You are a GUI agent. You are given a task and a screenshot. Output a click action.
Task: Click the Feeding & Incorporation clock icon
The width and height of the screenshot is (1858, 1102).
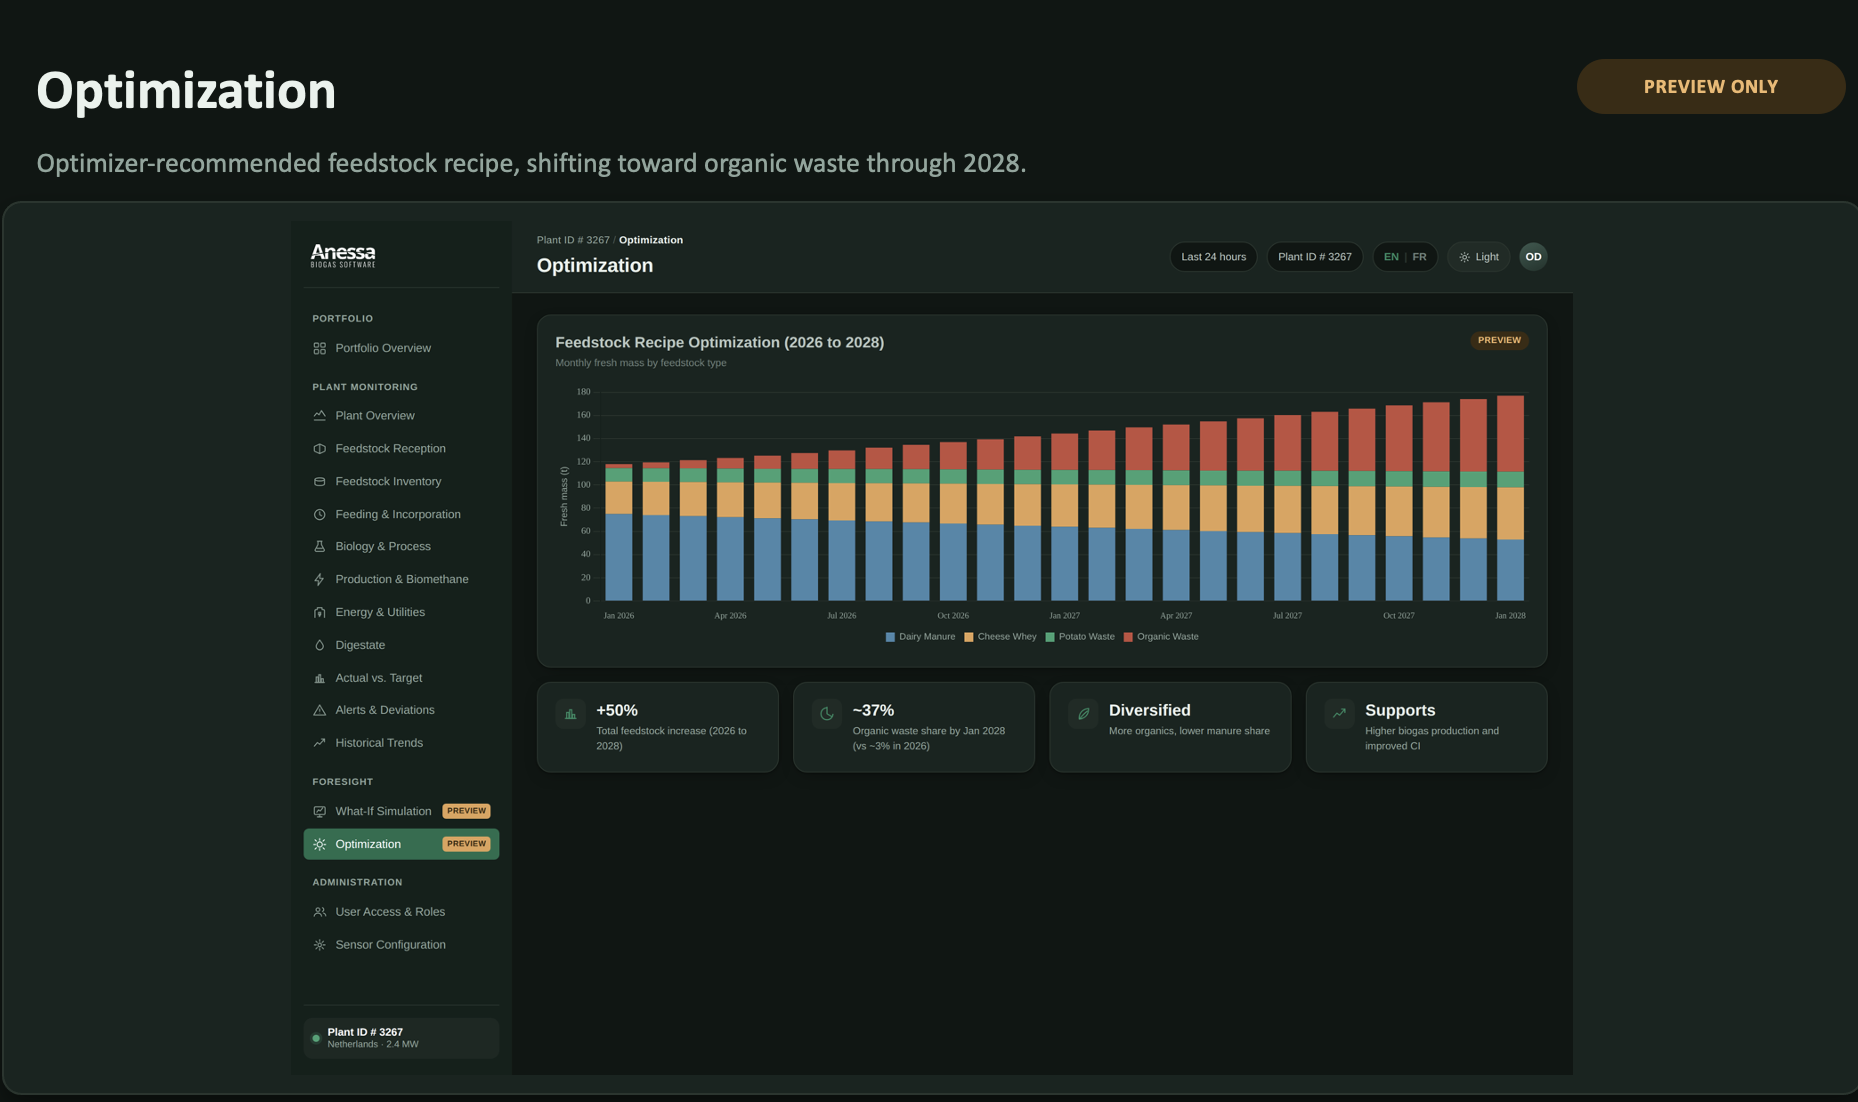click(x=319, y=514)
